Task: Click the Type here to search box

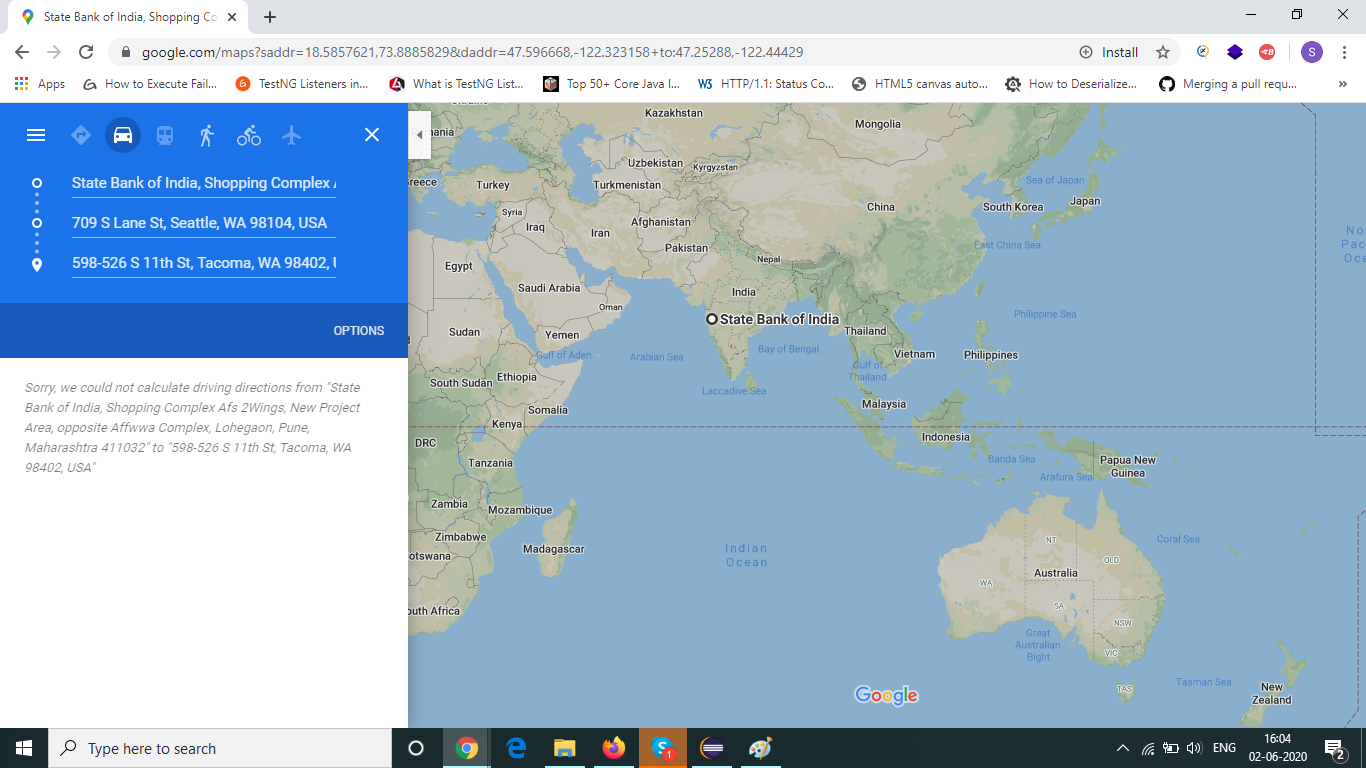Action: click(x=220, y=748)
